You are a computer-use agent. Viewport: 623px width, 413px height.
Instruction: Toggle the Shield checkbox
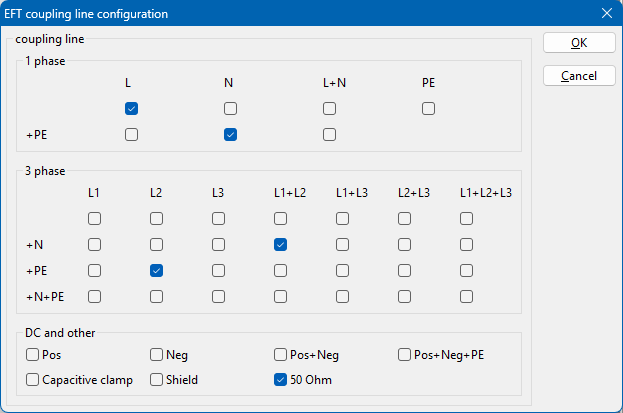(157, 380)
